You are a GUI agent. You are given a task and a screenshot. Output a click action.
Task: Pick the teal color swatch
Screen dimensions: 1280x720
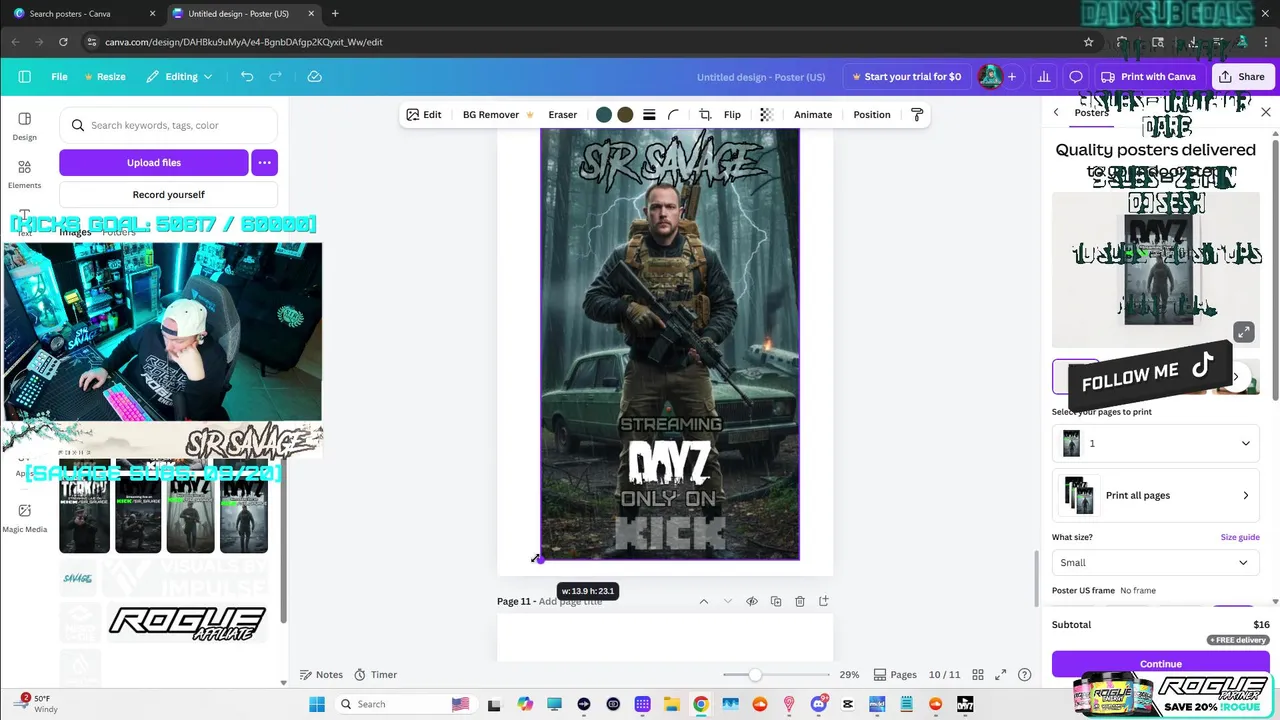pos(604,115)
